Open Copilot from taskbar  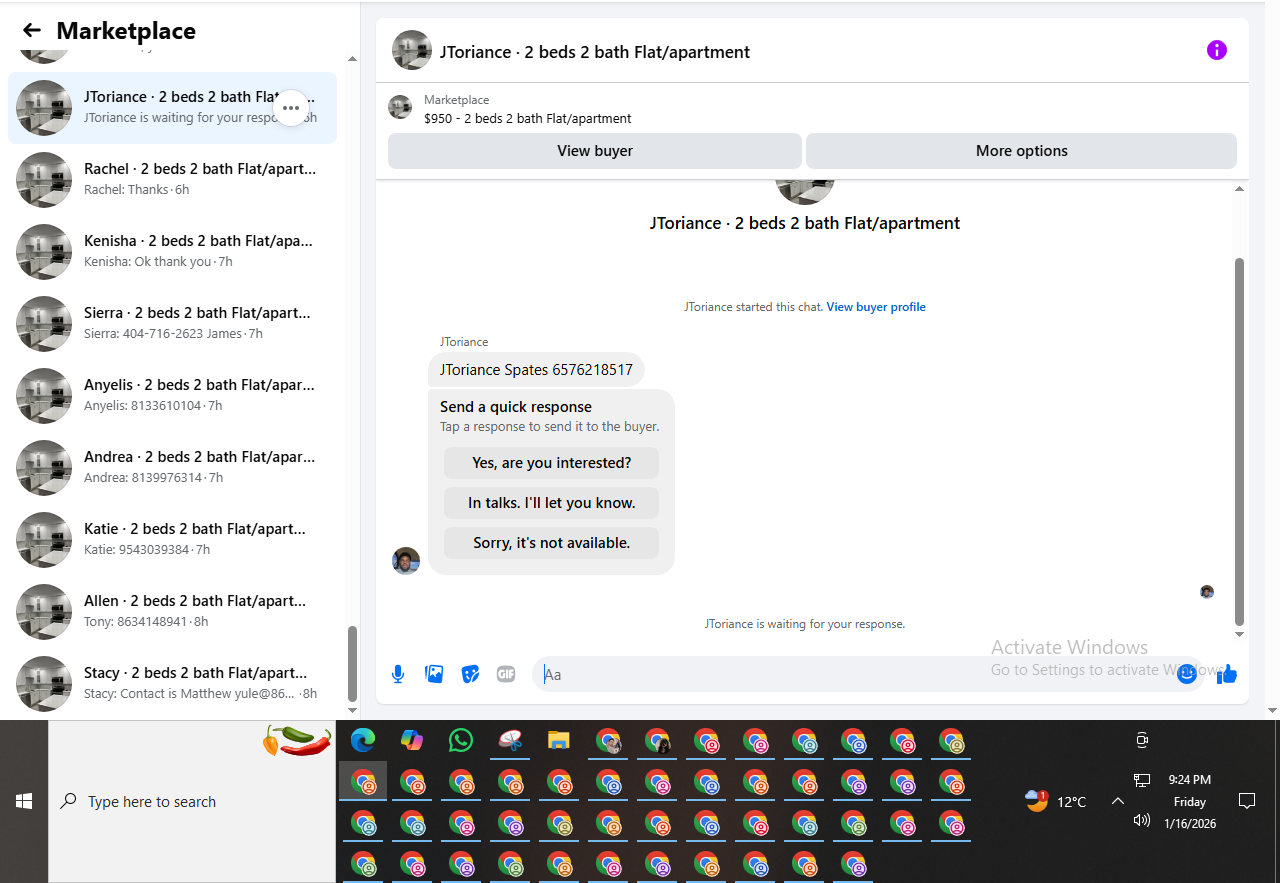click(x=412, y=740)
